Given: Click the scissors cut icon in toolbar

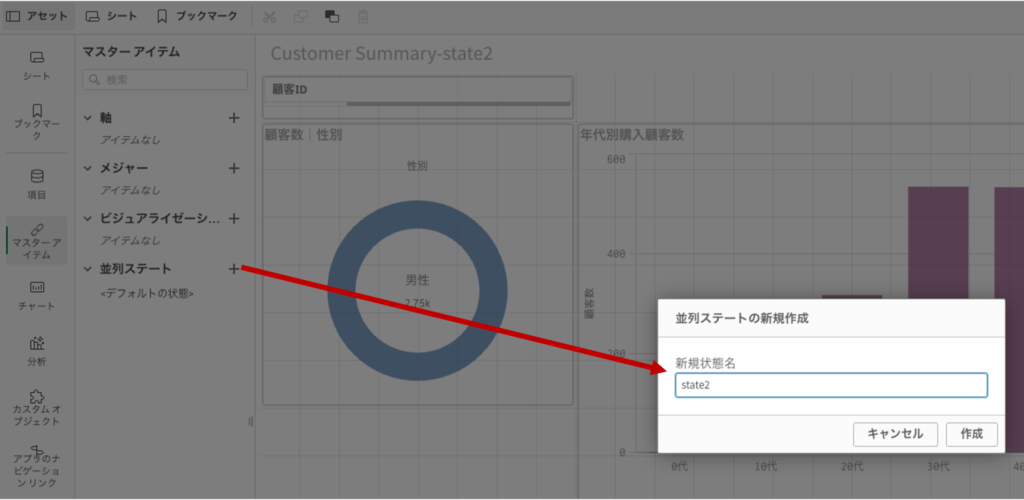Looking at the screenshot, I should click(x=269, y=17).
